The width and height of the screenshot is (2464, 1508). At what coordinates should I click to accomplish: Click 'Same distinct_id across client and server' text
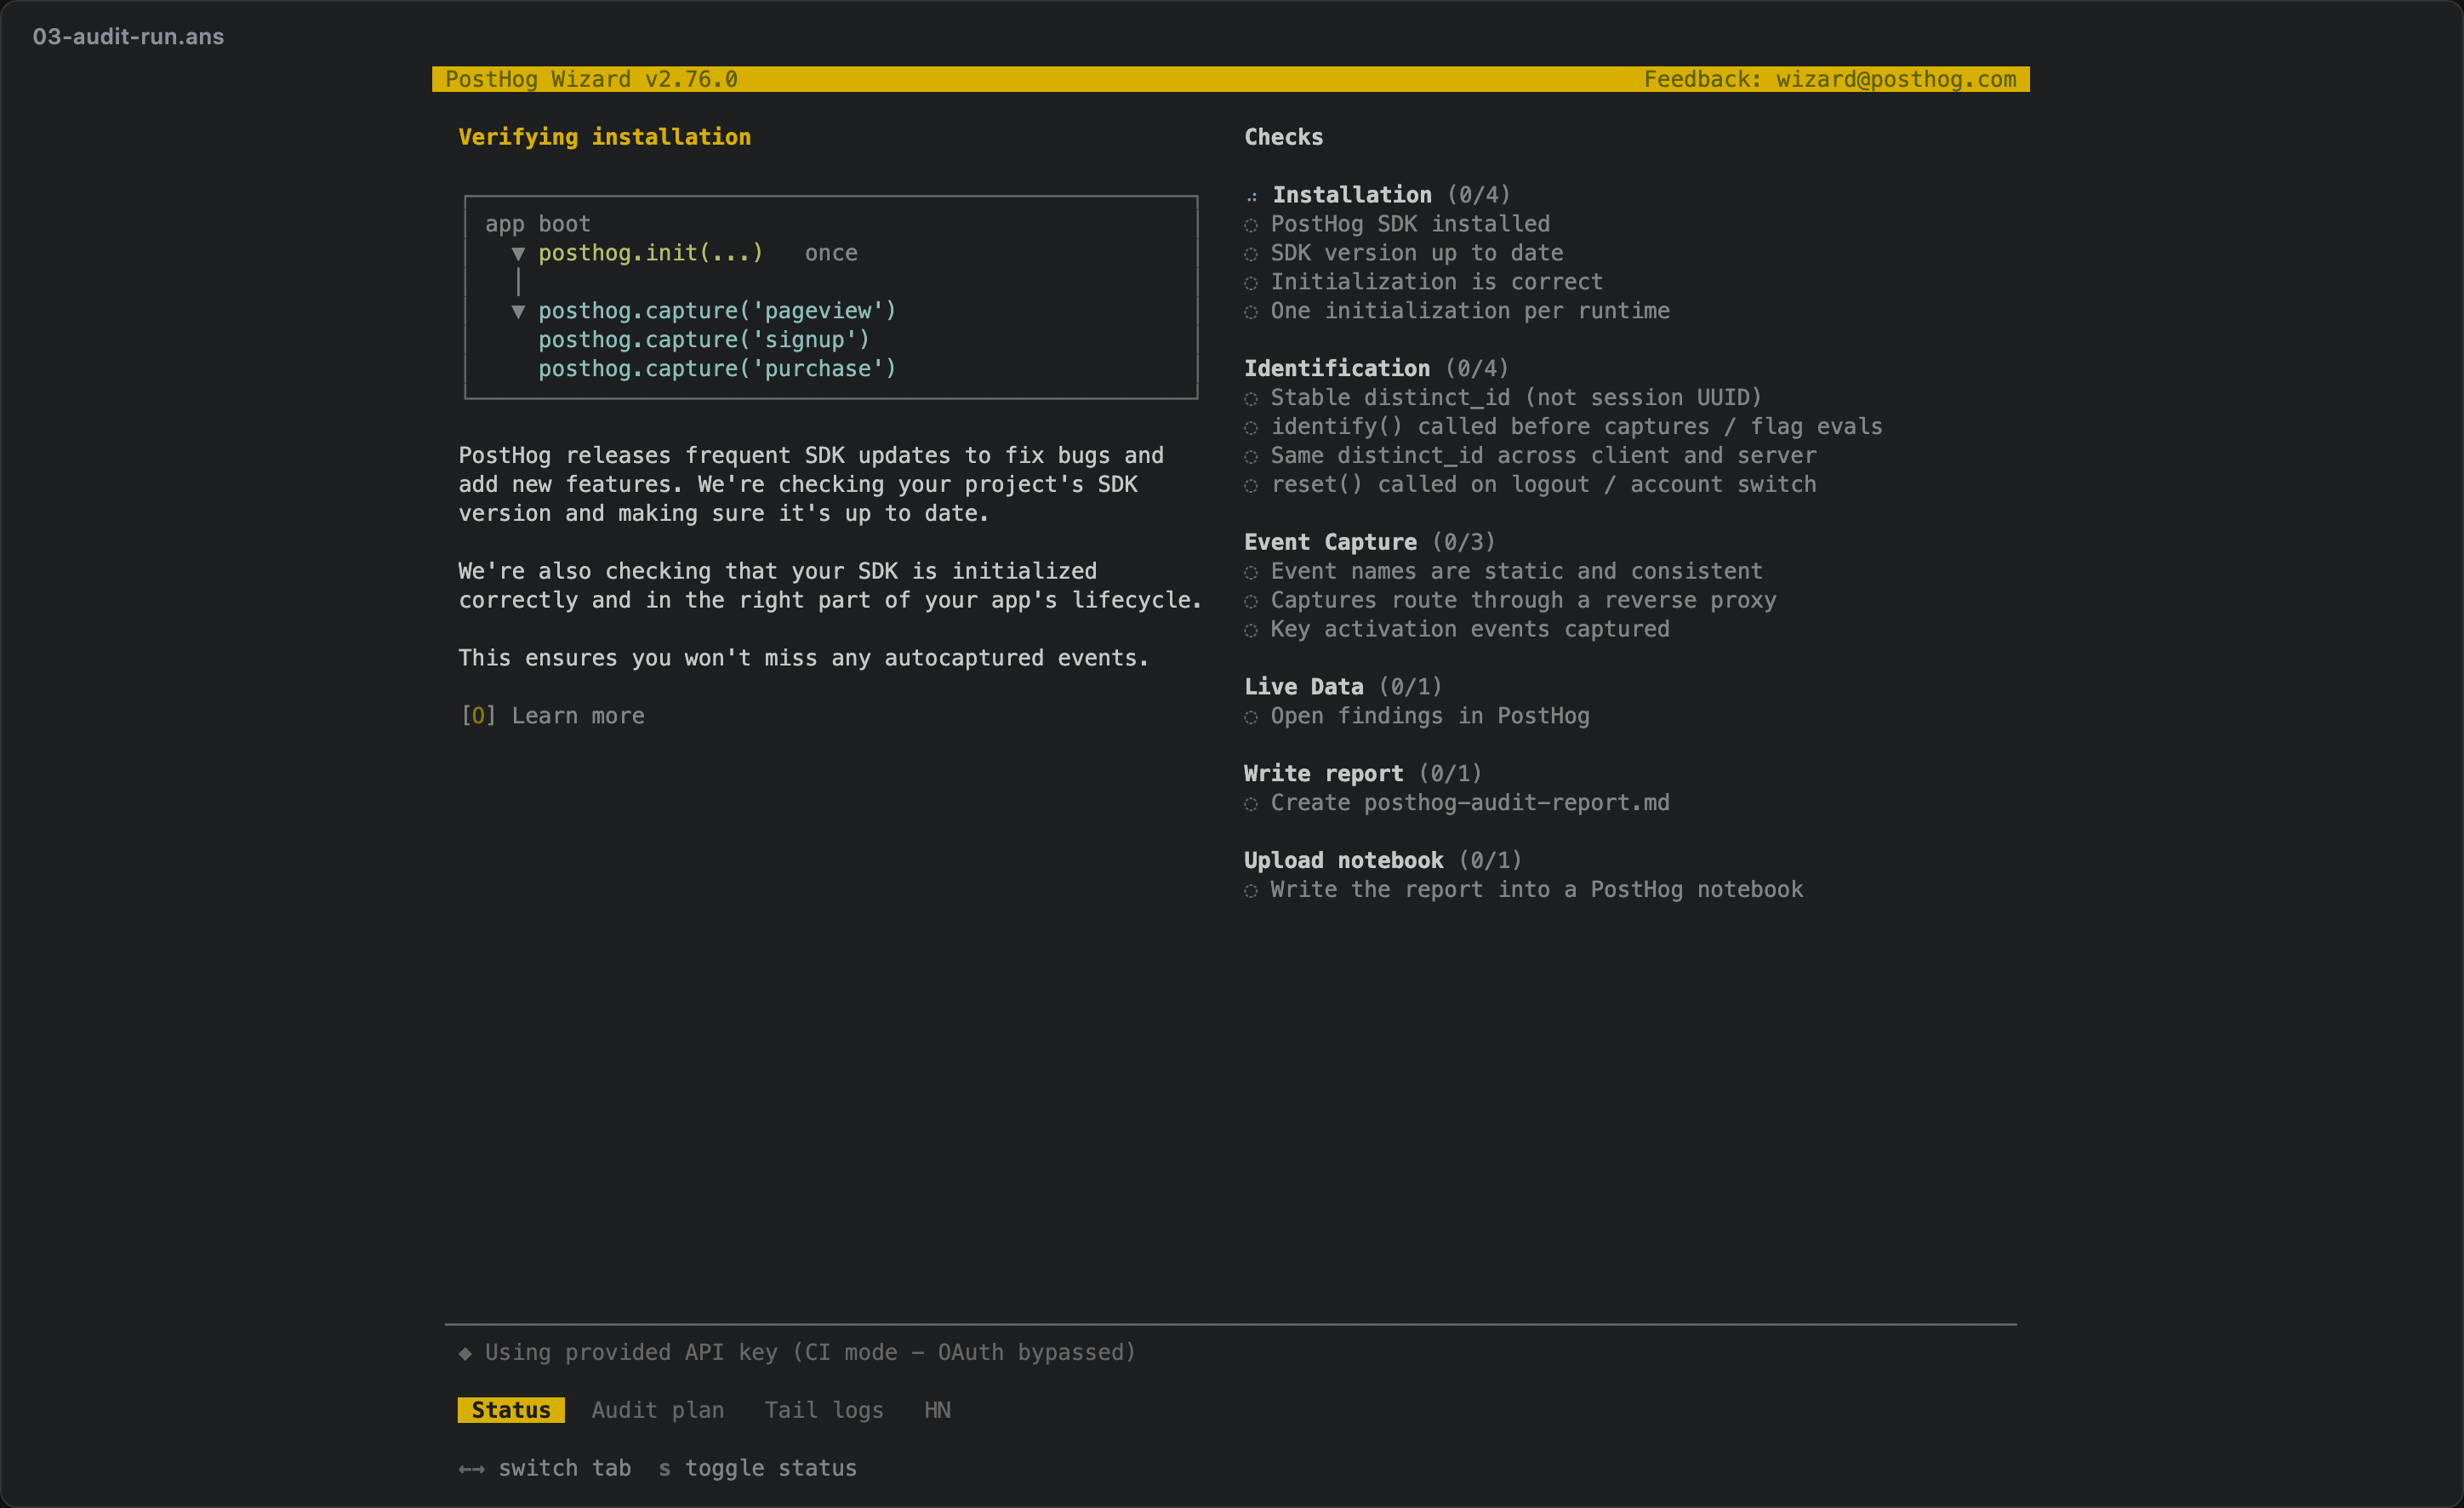pyautogui.click(x=1543, y=456)
